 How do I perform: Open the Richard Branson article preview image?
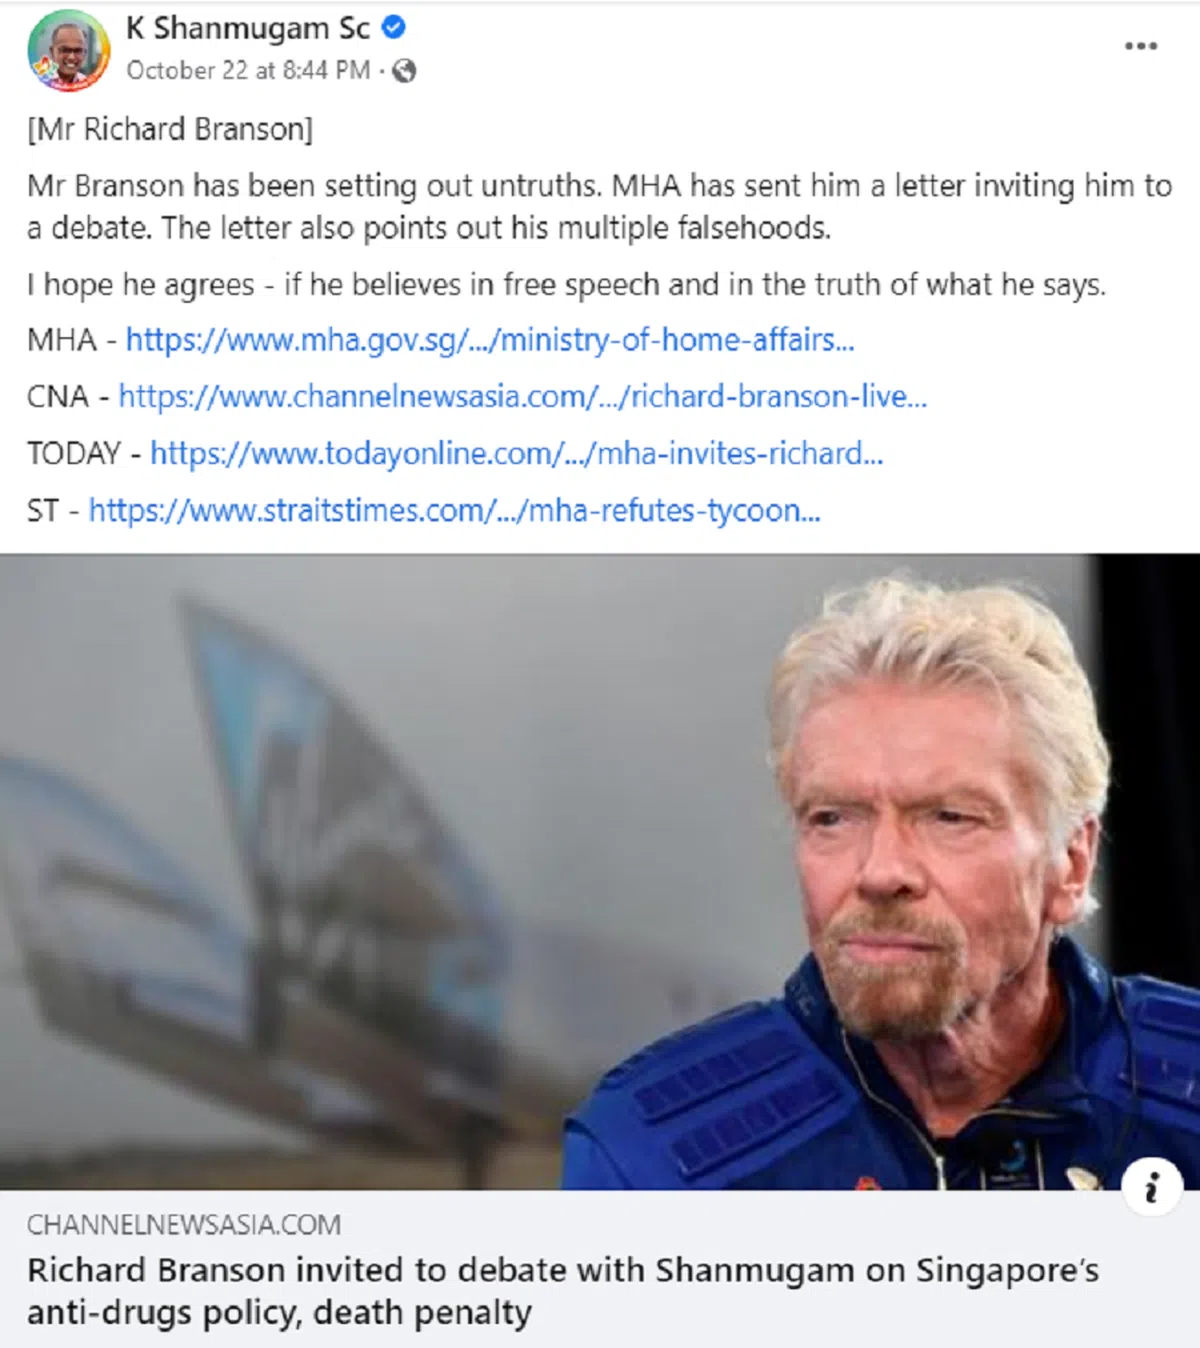tap(600, 871)
